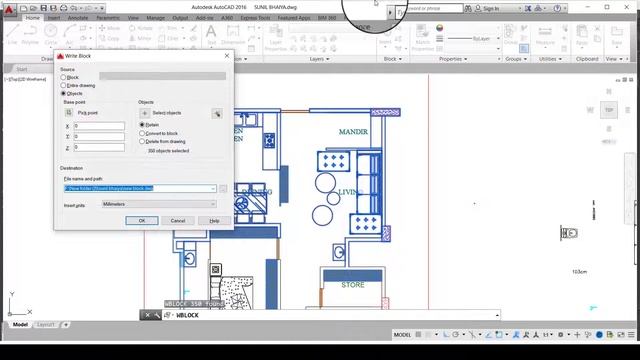Screen dimensions: 640x360
Task: Toggle the grid display in status bar
Action: (418, 334)
